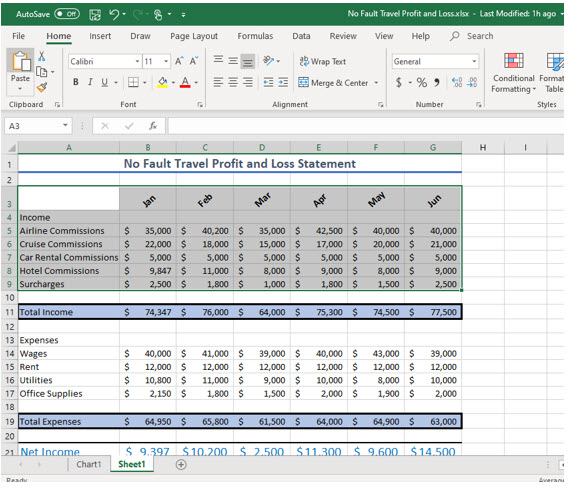Open the font size 11 dropdown
This screenshot has width=570, height=494.
coord(166,61)
